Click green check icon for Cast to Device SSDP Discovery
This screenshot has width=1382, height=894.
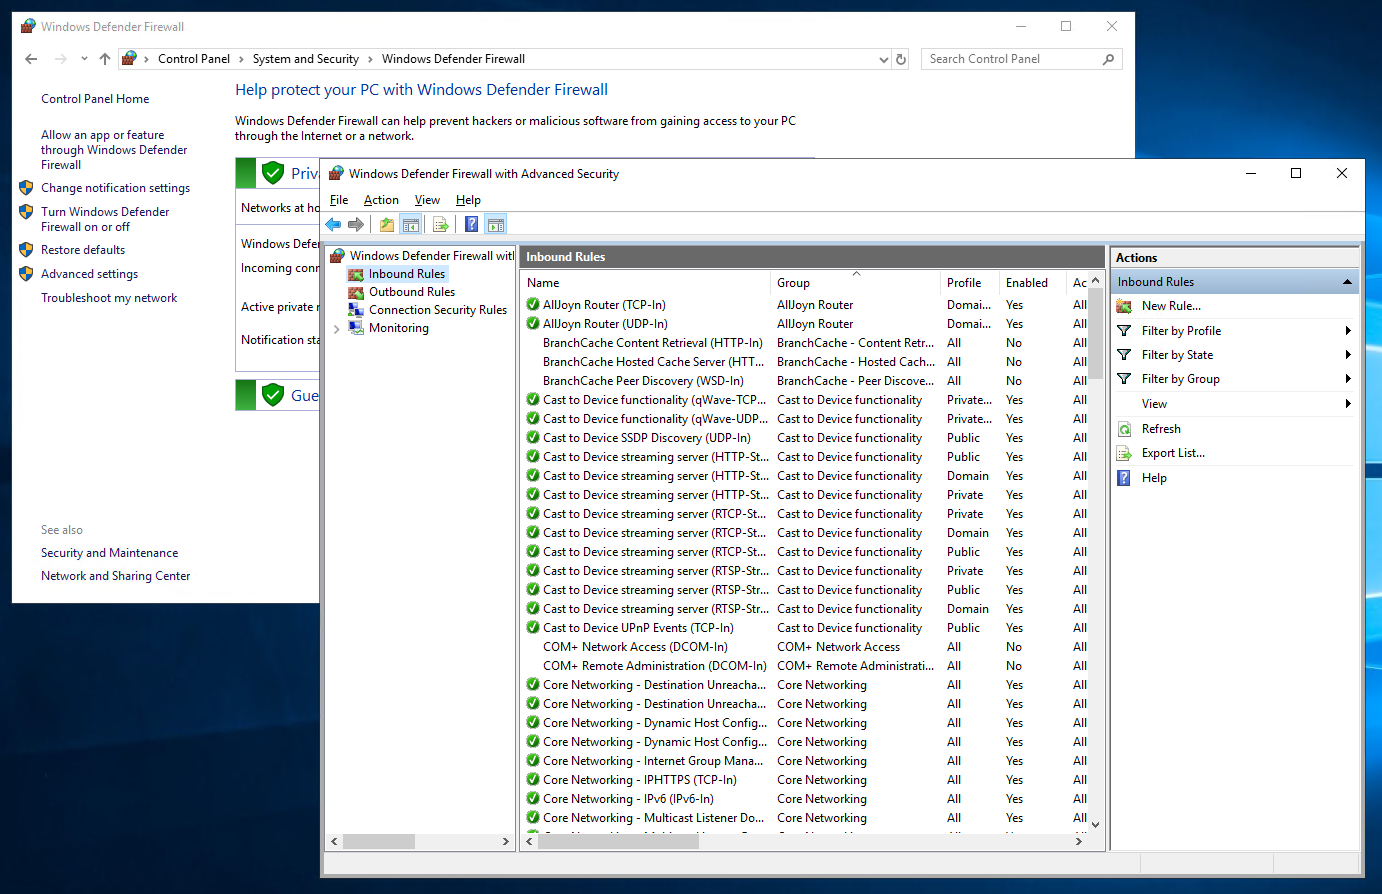click(x=533, y=438)
